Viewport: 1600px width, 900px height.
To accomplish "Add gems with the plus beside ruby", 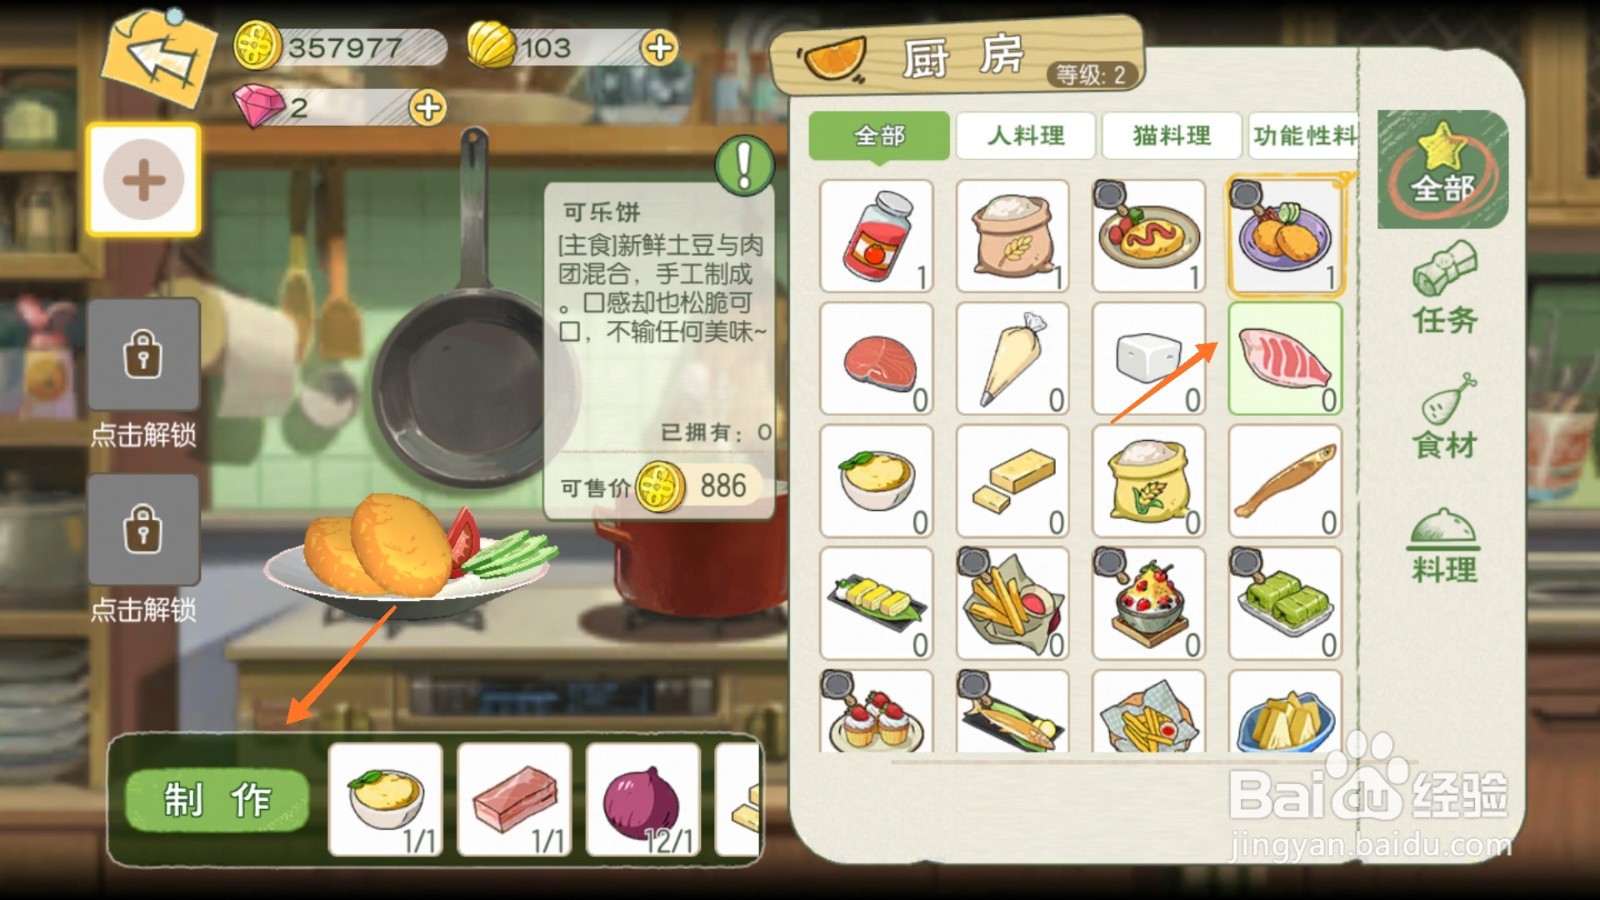I will pyautogui.click(x=427, y=107).
